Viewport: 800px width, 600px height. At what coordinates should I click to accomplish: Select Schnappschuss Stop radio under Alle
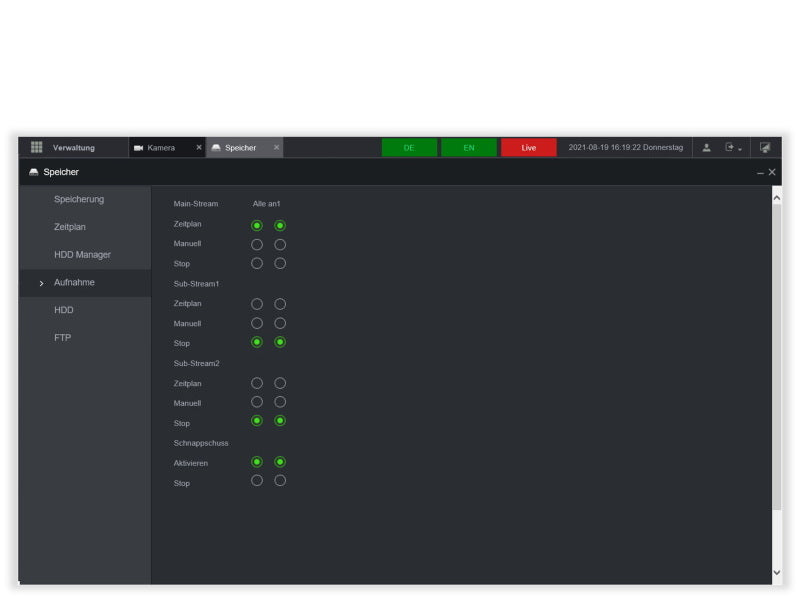257,481
